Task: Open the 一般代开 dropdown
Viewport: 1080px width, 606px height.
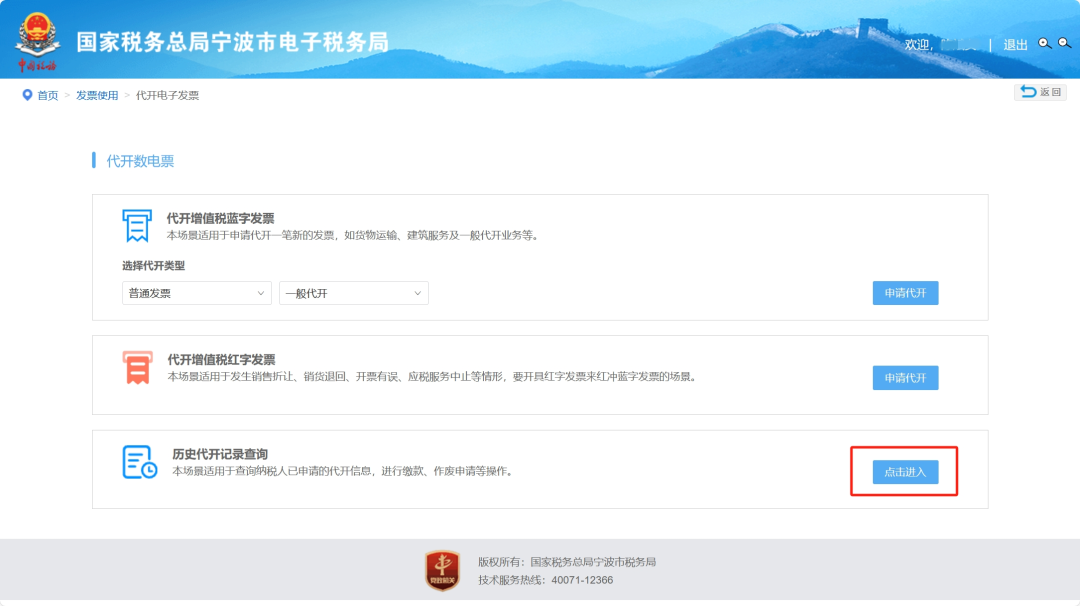Action: (x=353, y=293)
